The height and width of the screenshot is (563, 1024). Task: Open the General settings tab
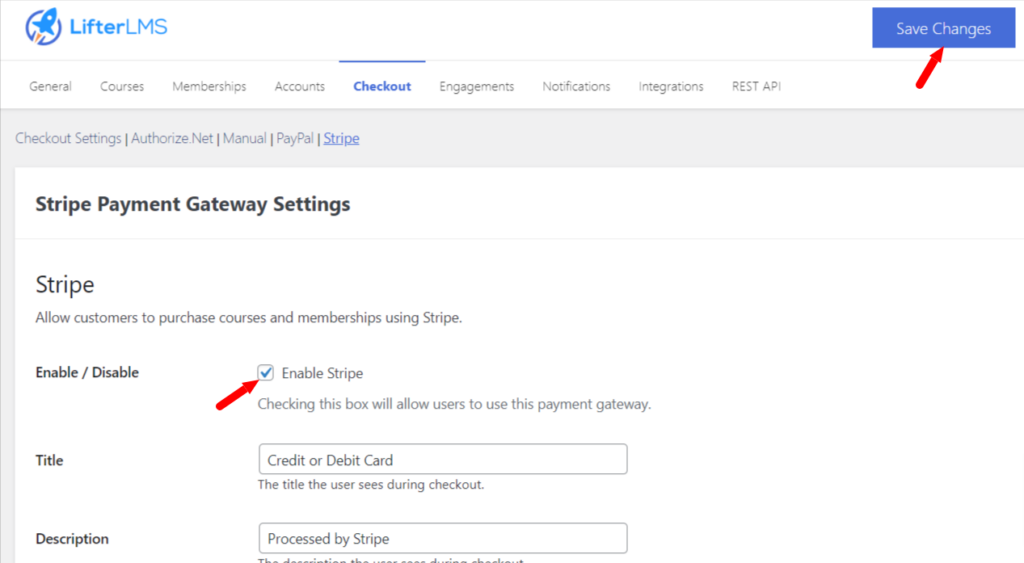(50, 86)
